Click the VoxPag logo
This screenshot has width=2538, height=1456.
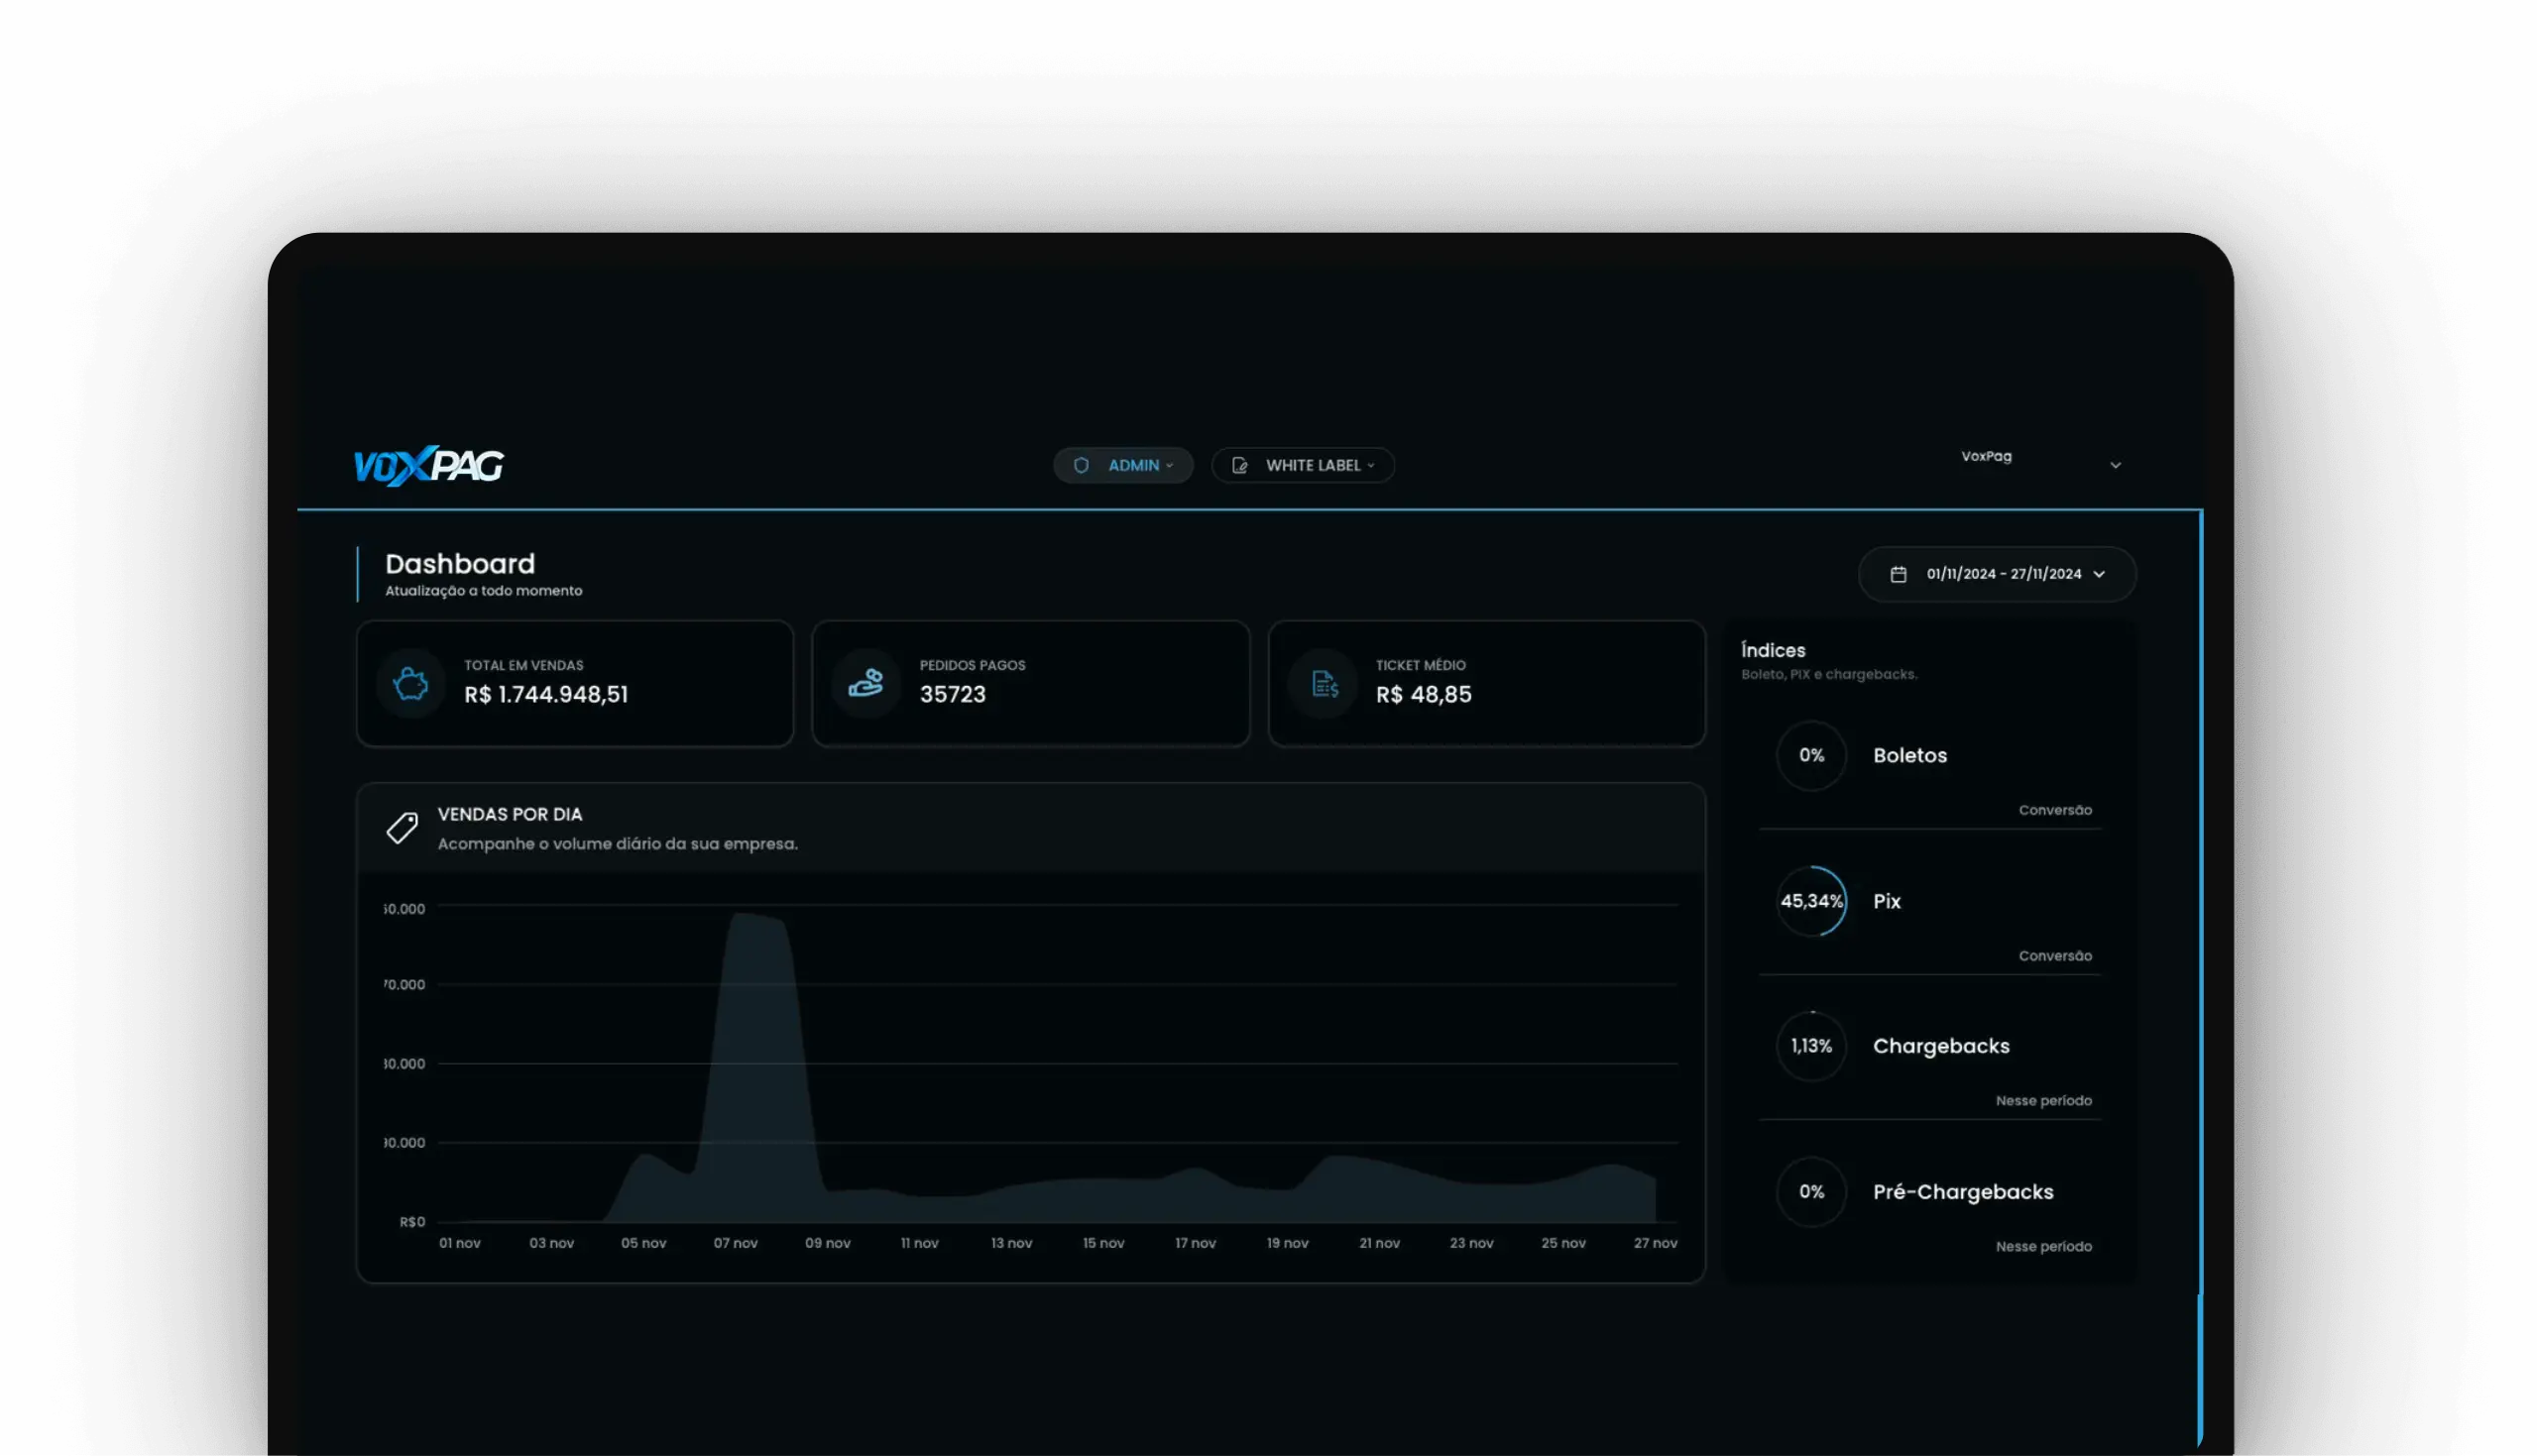(x=429, y=465)
